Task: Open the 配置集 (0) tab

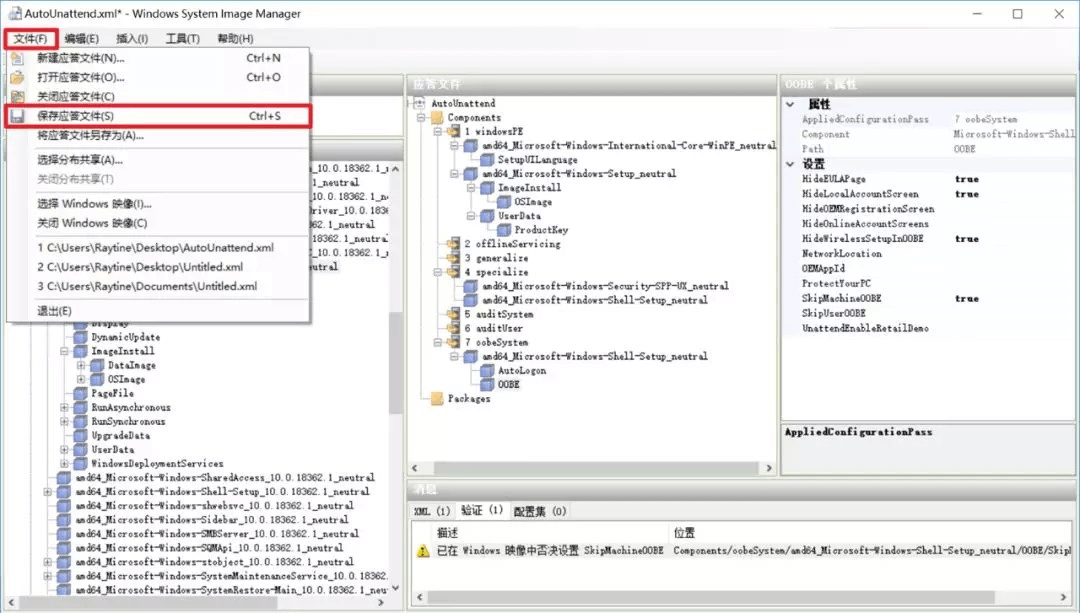Action: [x=539, y=511]
